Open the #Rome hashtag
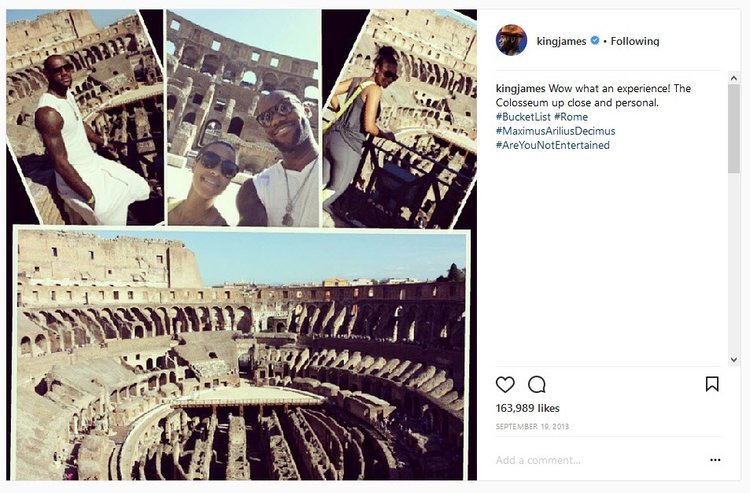Image resolution: width=750 pixels, height=493 pixels. pos(571,117)
